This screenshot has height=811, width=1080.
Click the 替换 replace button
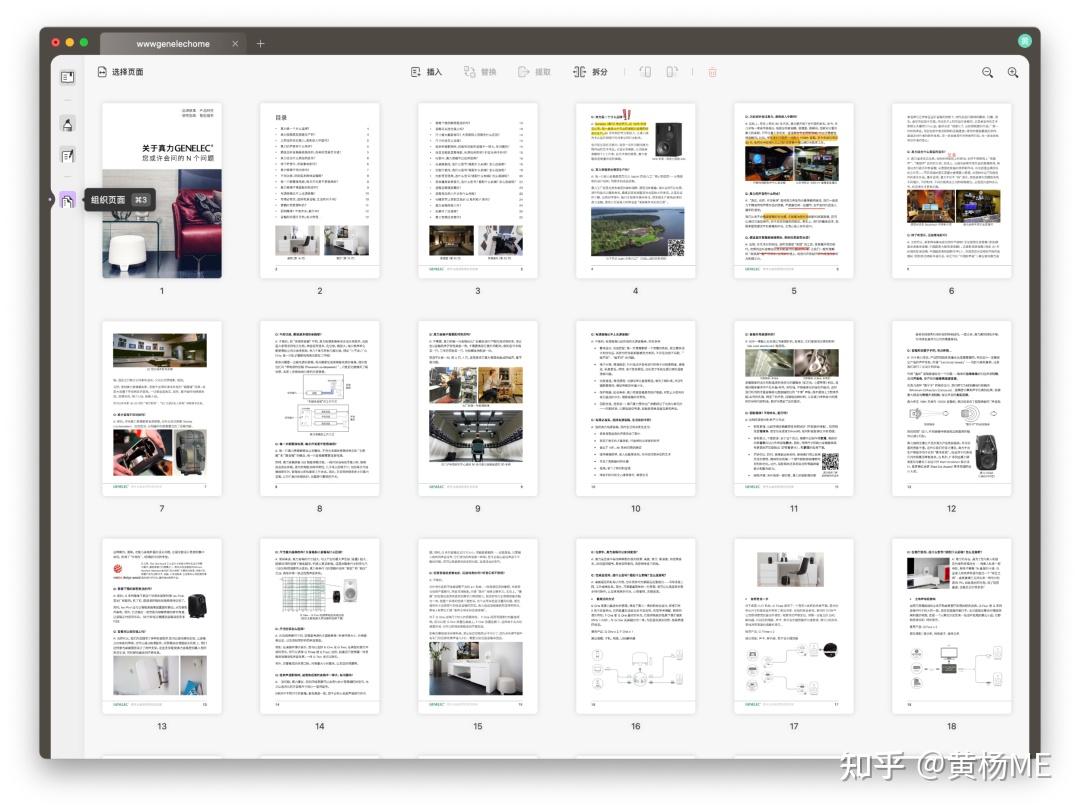click(x=480, y=72)
